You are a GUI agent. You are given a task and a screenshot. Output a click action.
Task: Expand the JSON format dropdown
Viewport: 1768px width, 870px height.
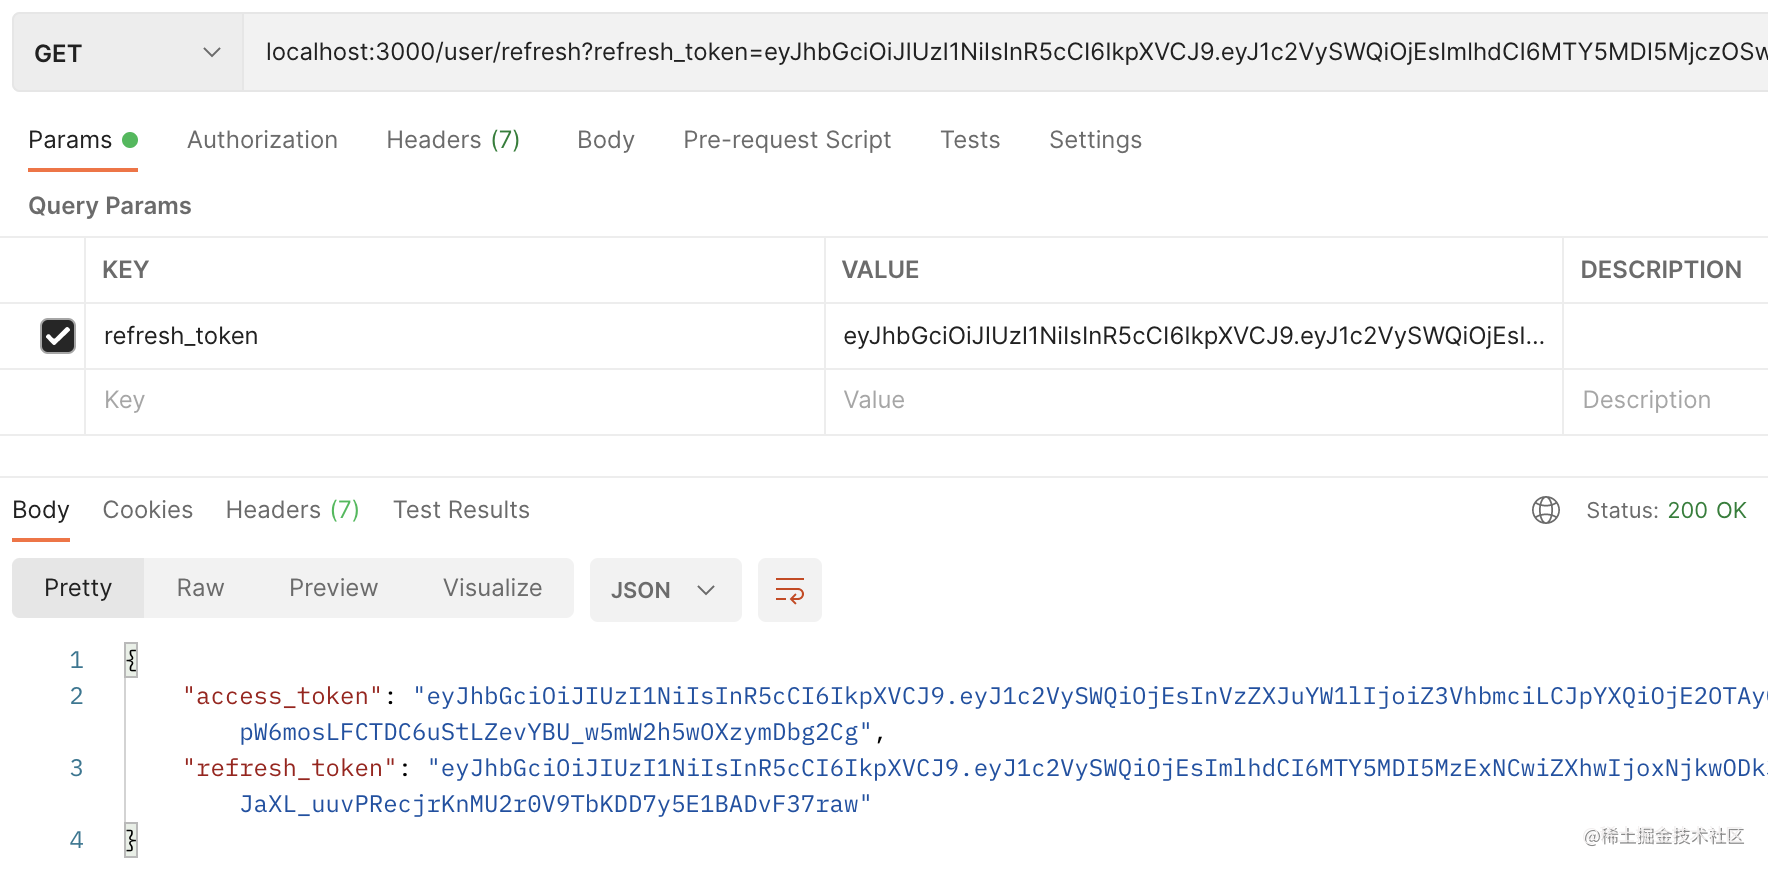pyautogui.click(x=665, y=590)
